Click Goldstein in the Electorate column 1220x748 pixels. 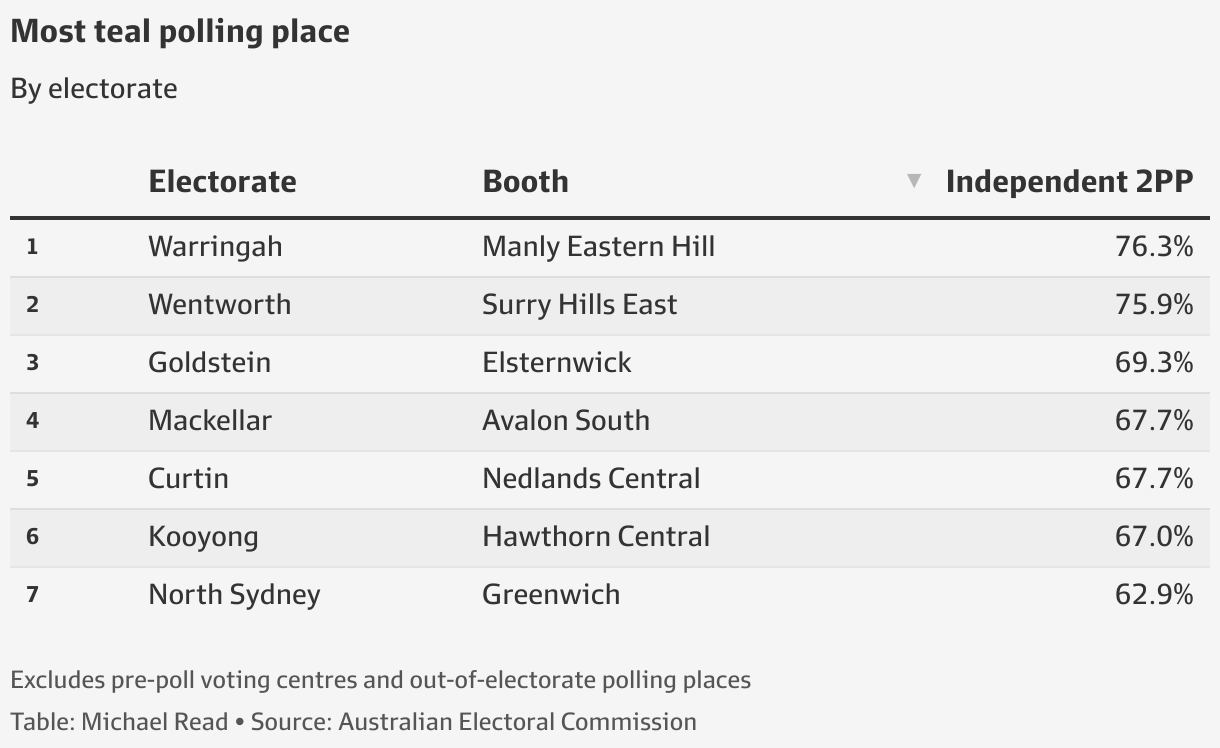209,362
